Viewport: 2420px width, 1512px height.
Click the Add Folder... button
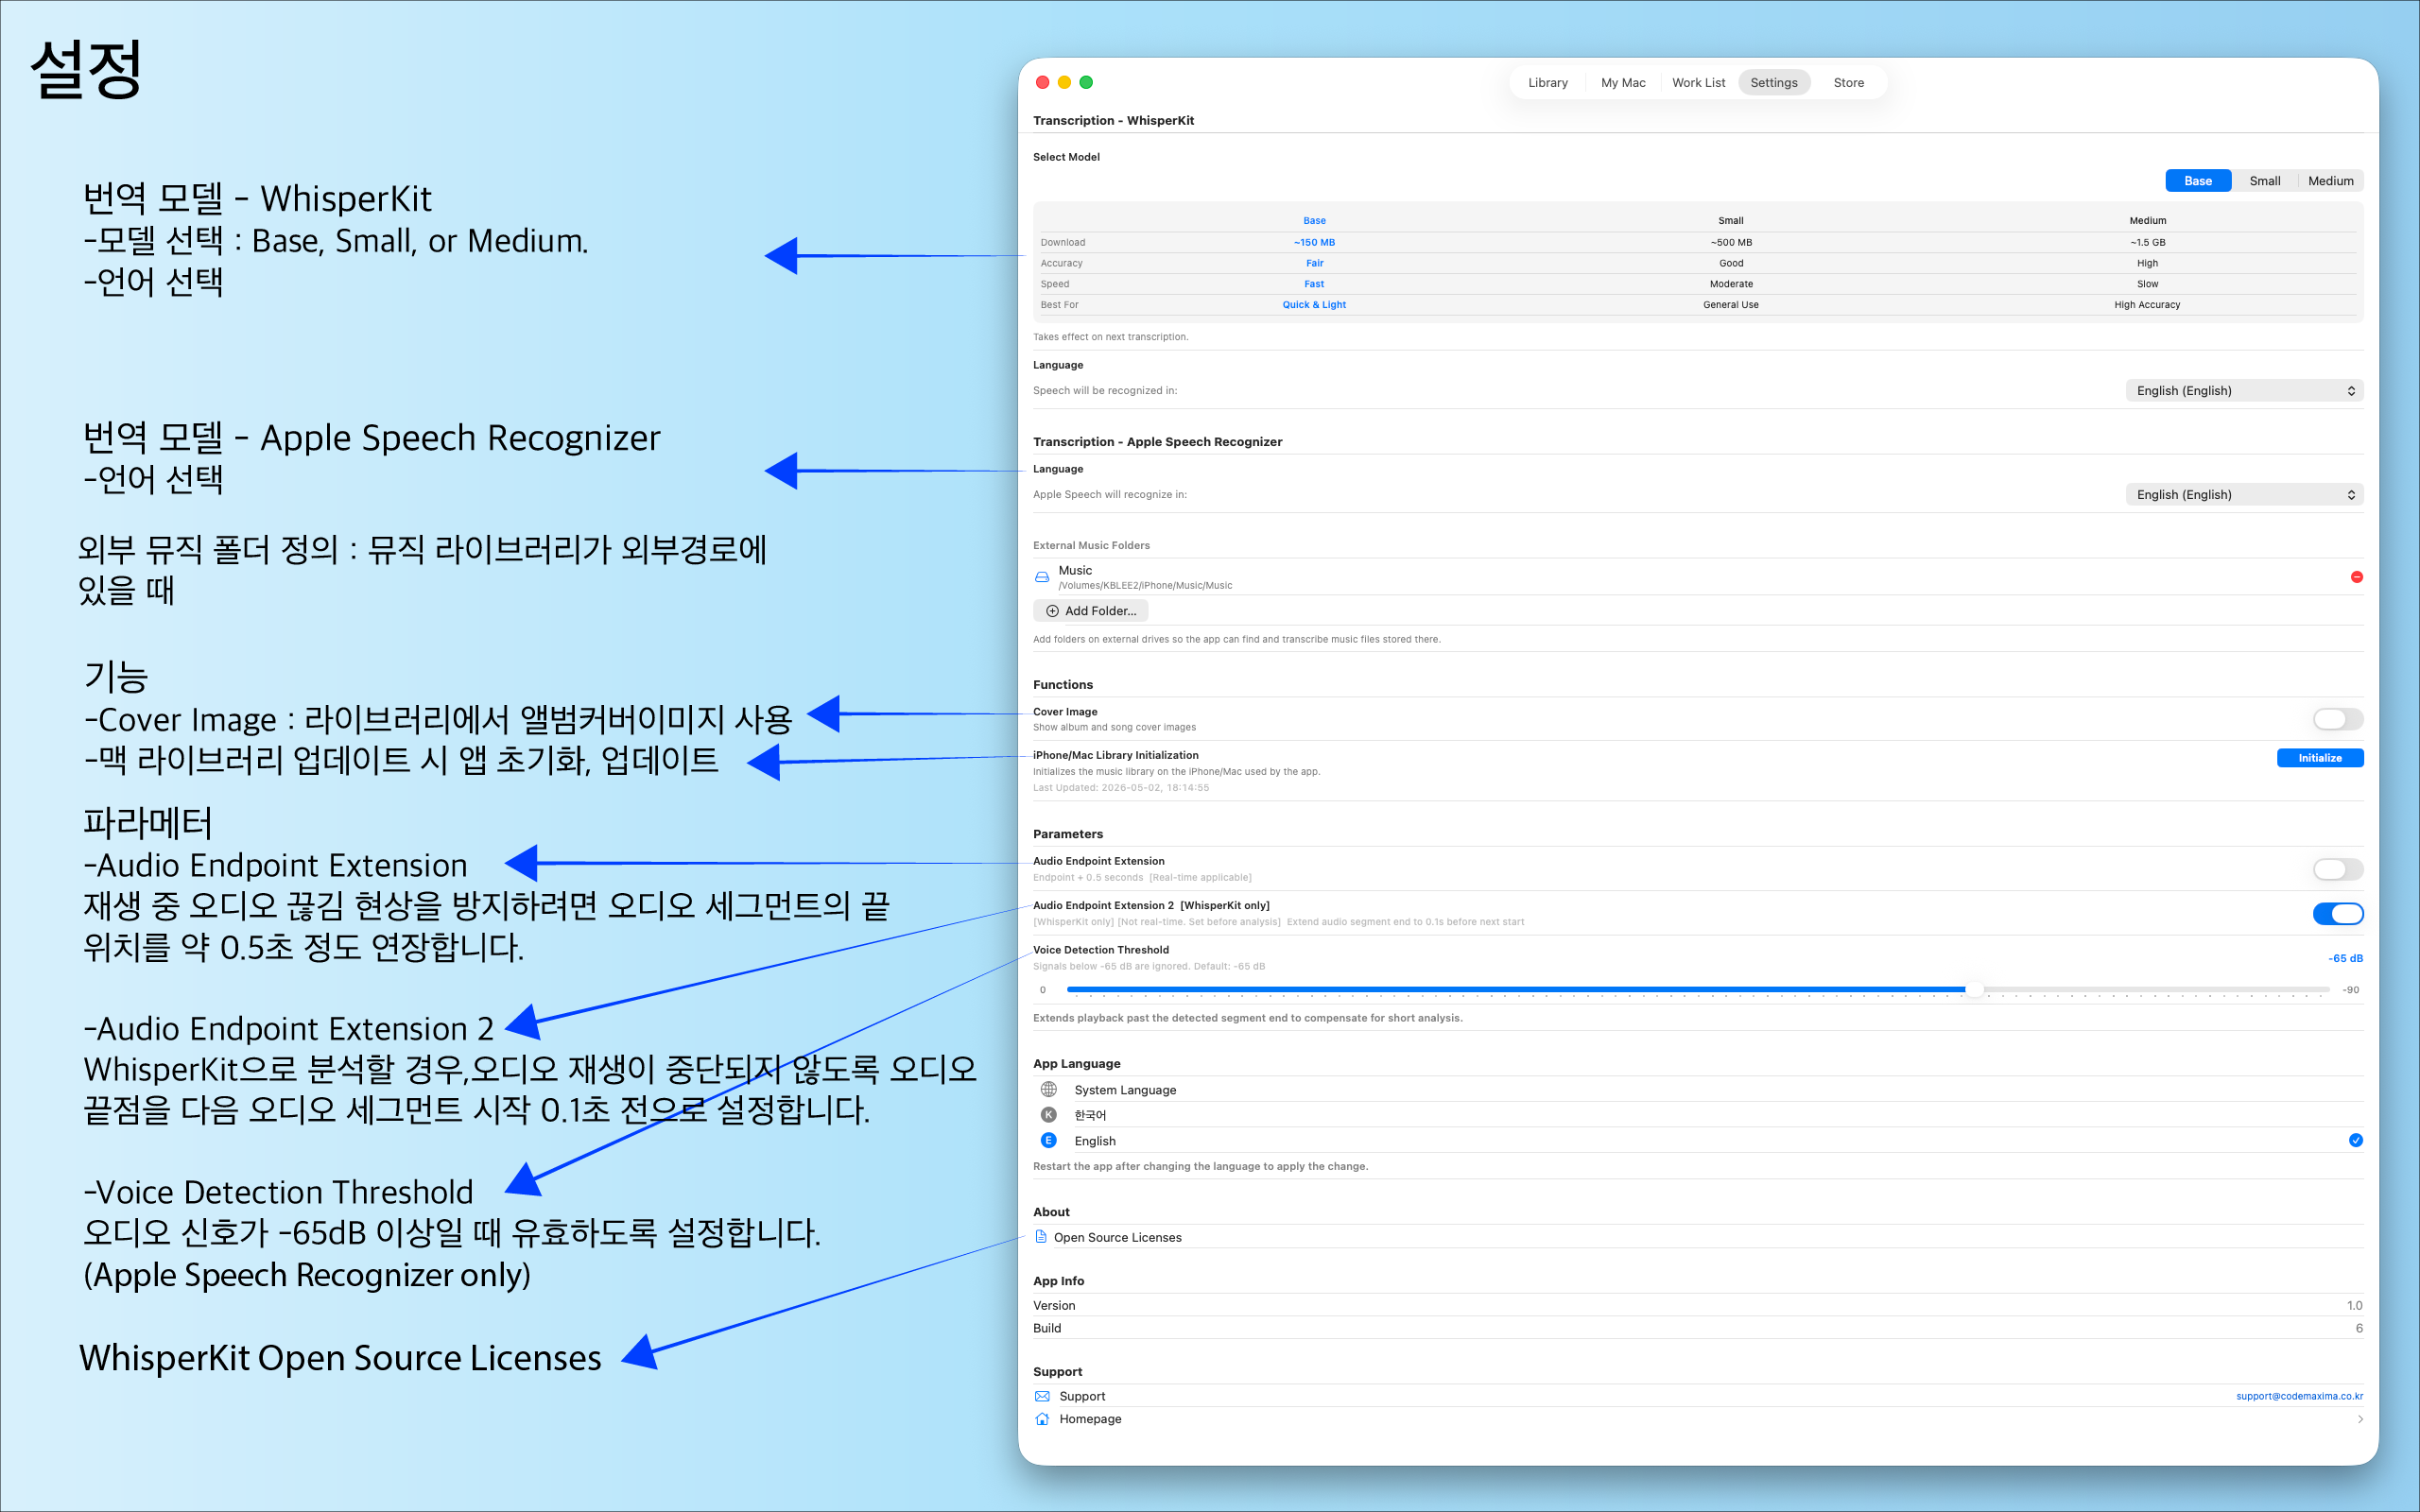point(1091,611)
